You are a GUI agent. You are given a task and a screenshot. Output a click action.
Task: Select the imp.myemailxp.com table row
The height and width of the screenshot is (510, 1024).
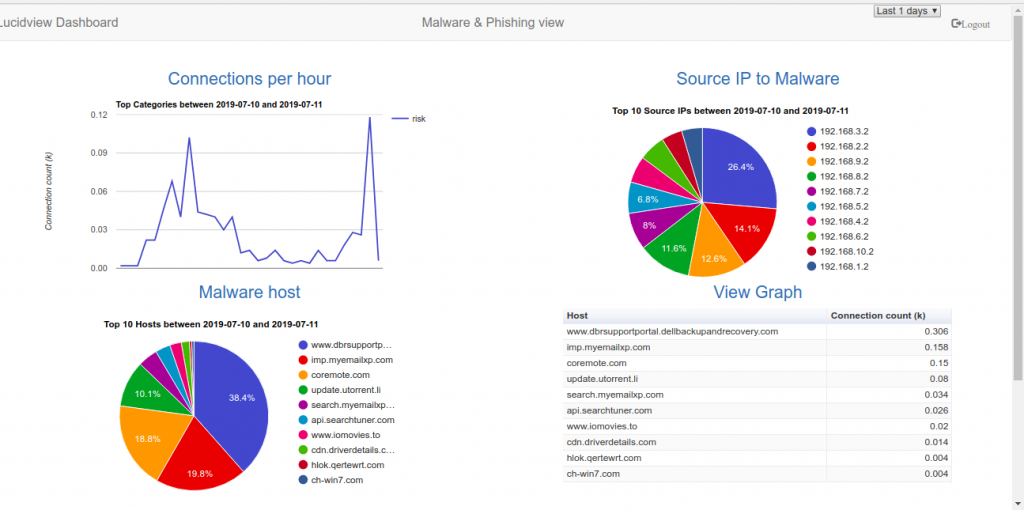(758, 347)
